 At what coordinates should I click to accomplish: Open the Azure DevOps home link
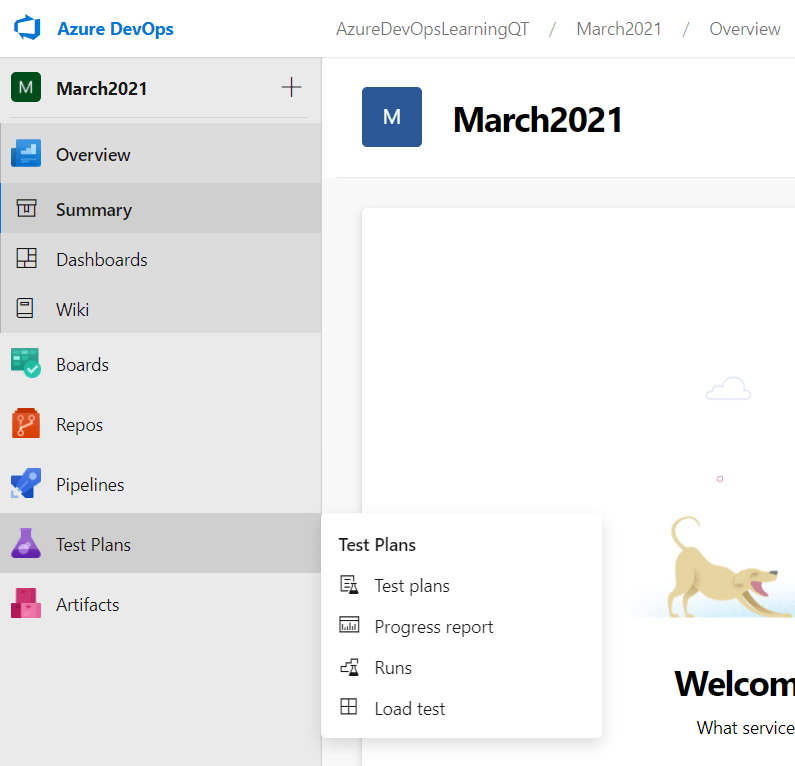(x=115, y=29)
